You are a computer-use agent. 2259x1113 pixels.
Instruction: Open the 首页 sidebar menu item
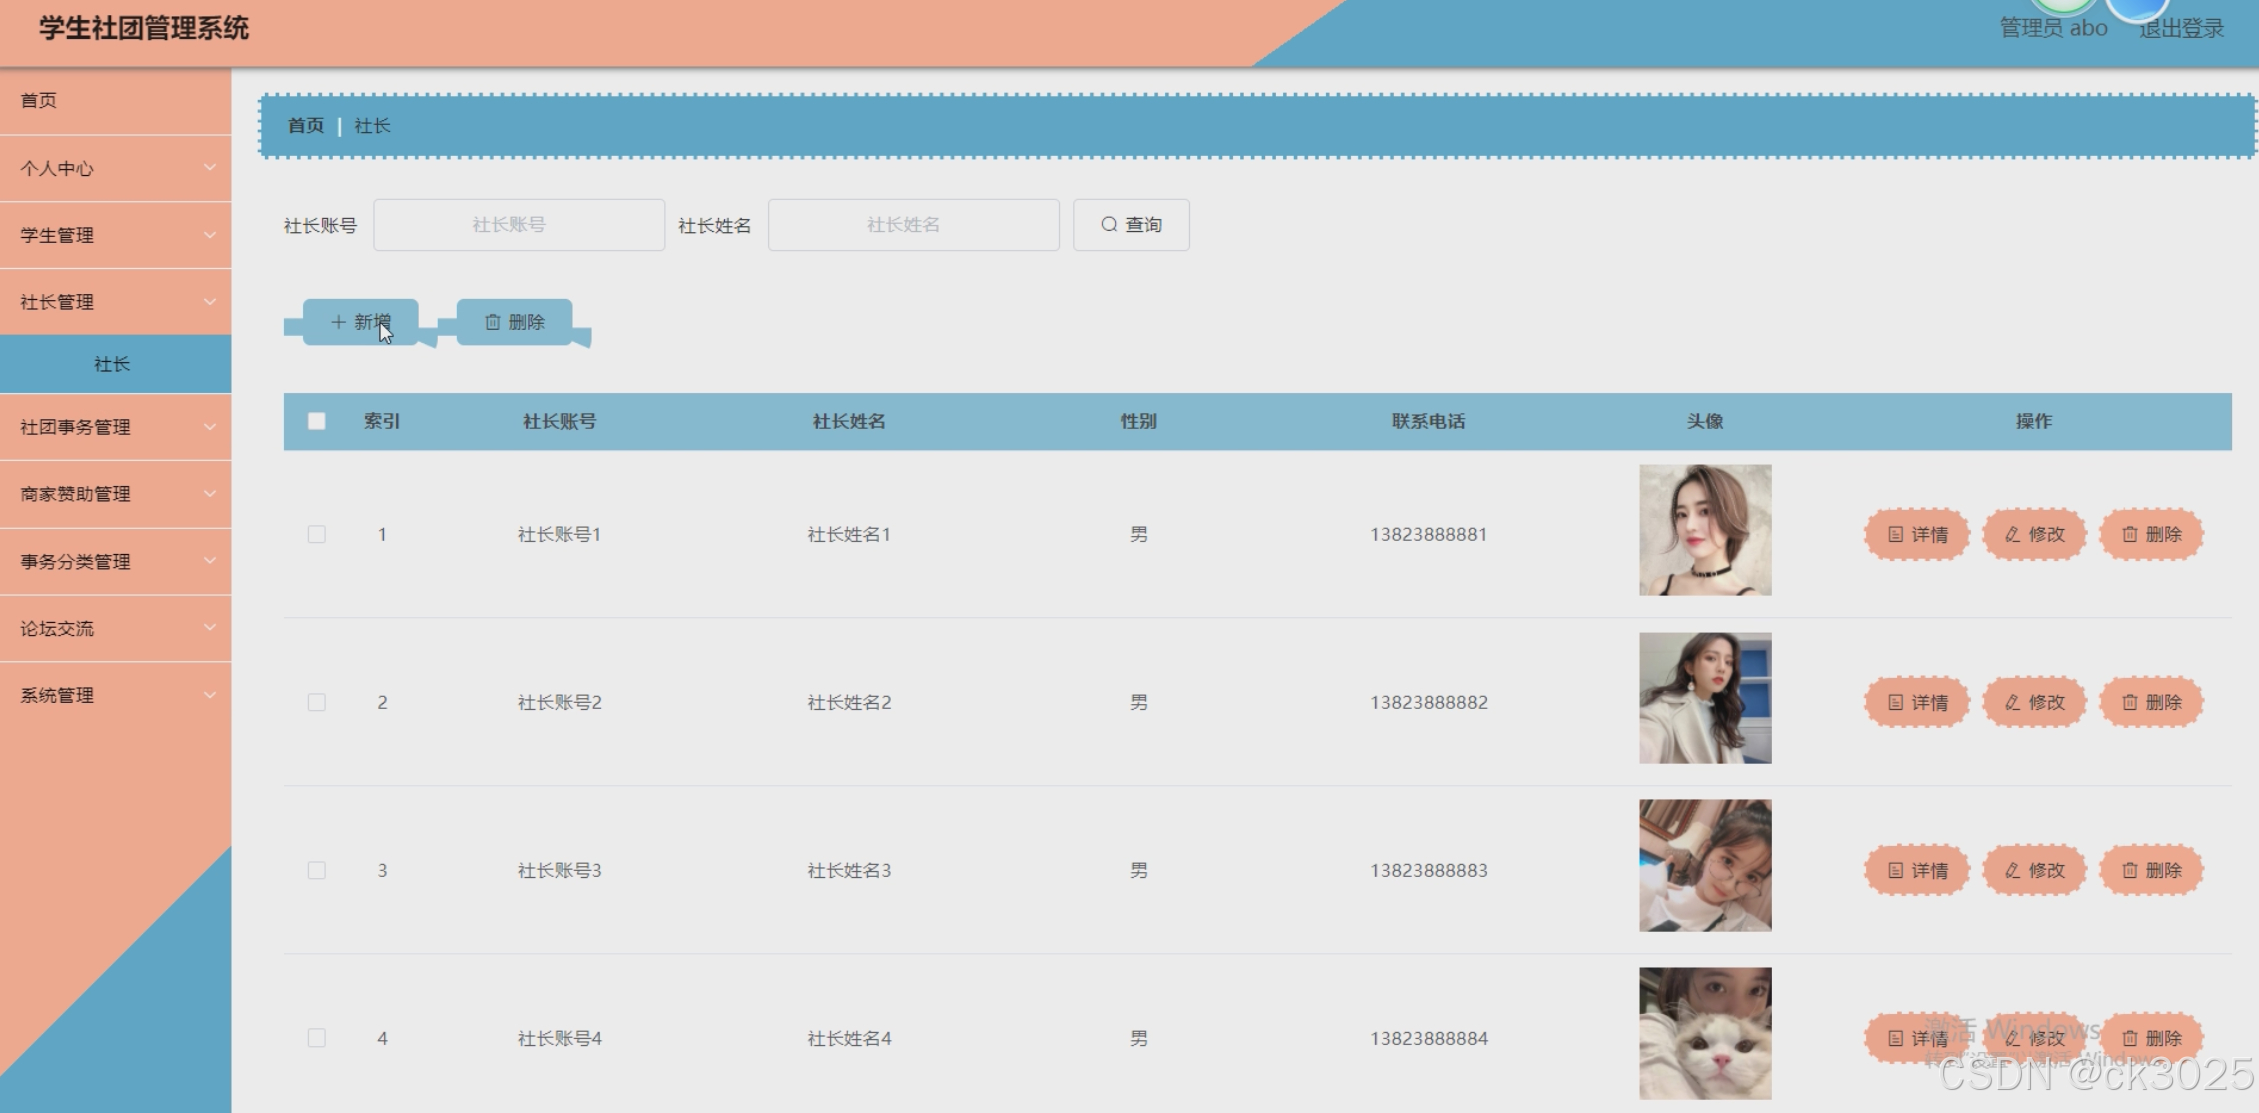pos(115,101)
